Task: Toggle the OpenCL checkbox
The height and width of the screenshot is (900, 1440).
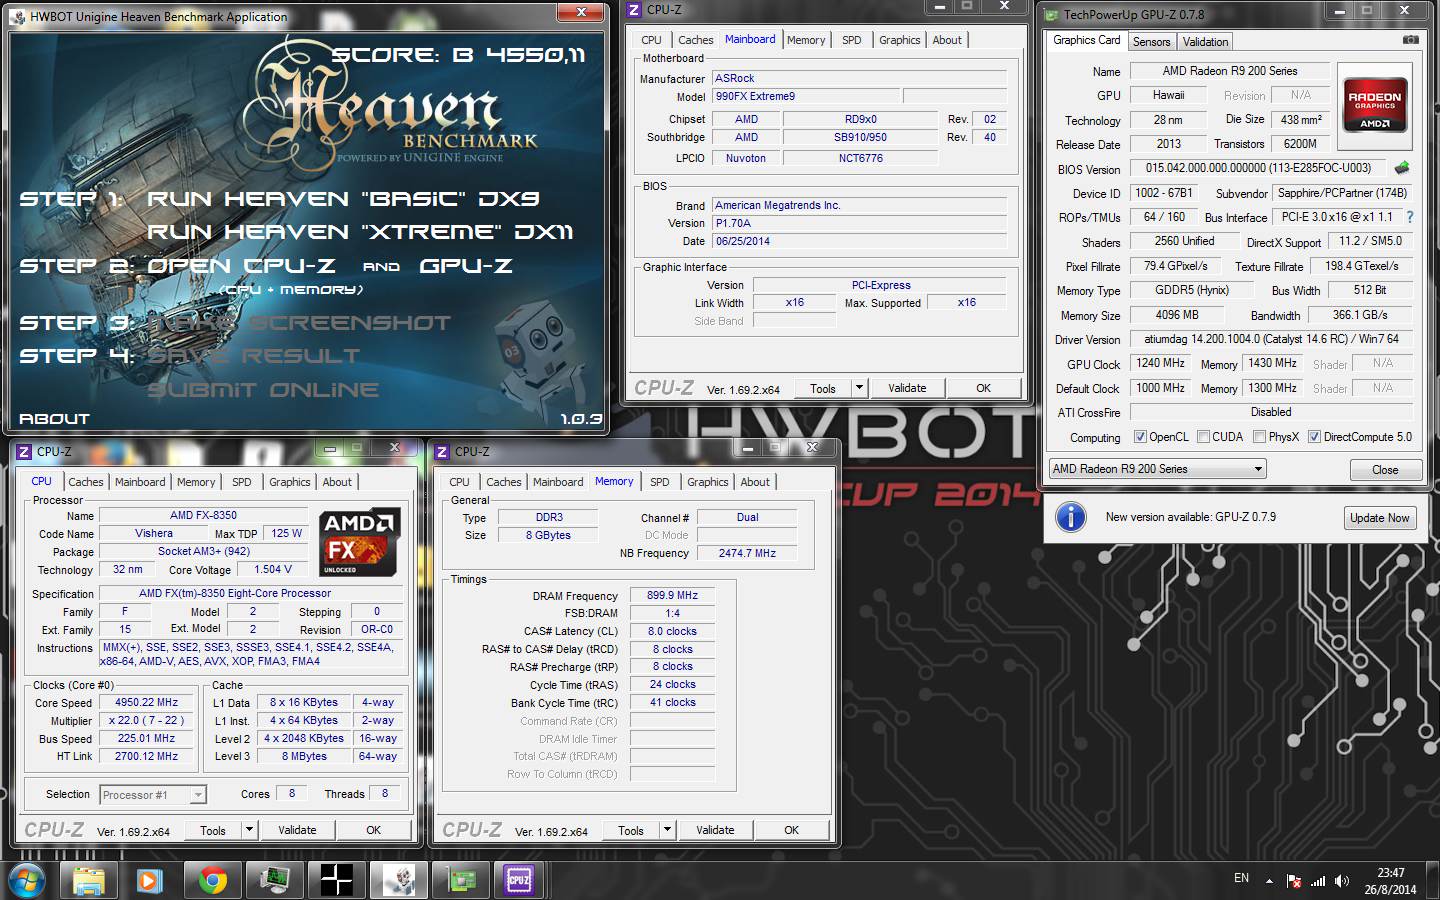Action: click(1140, 437)
